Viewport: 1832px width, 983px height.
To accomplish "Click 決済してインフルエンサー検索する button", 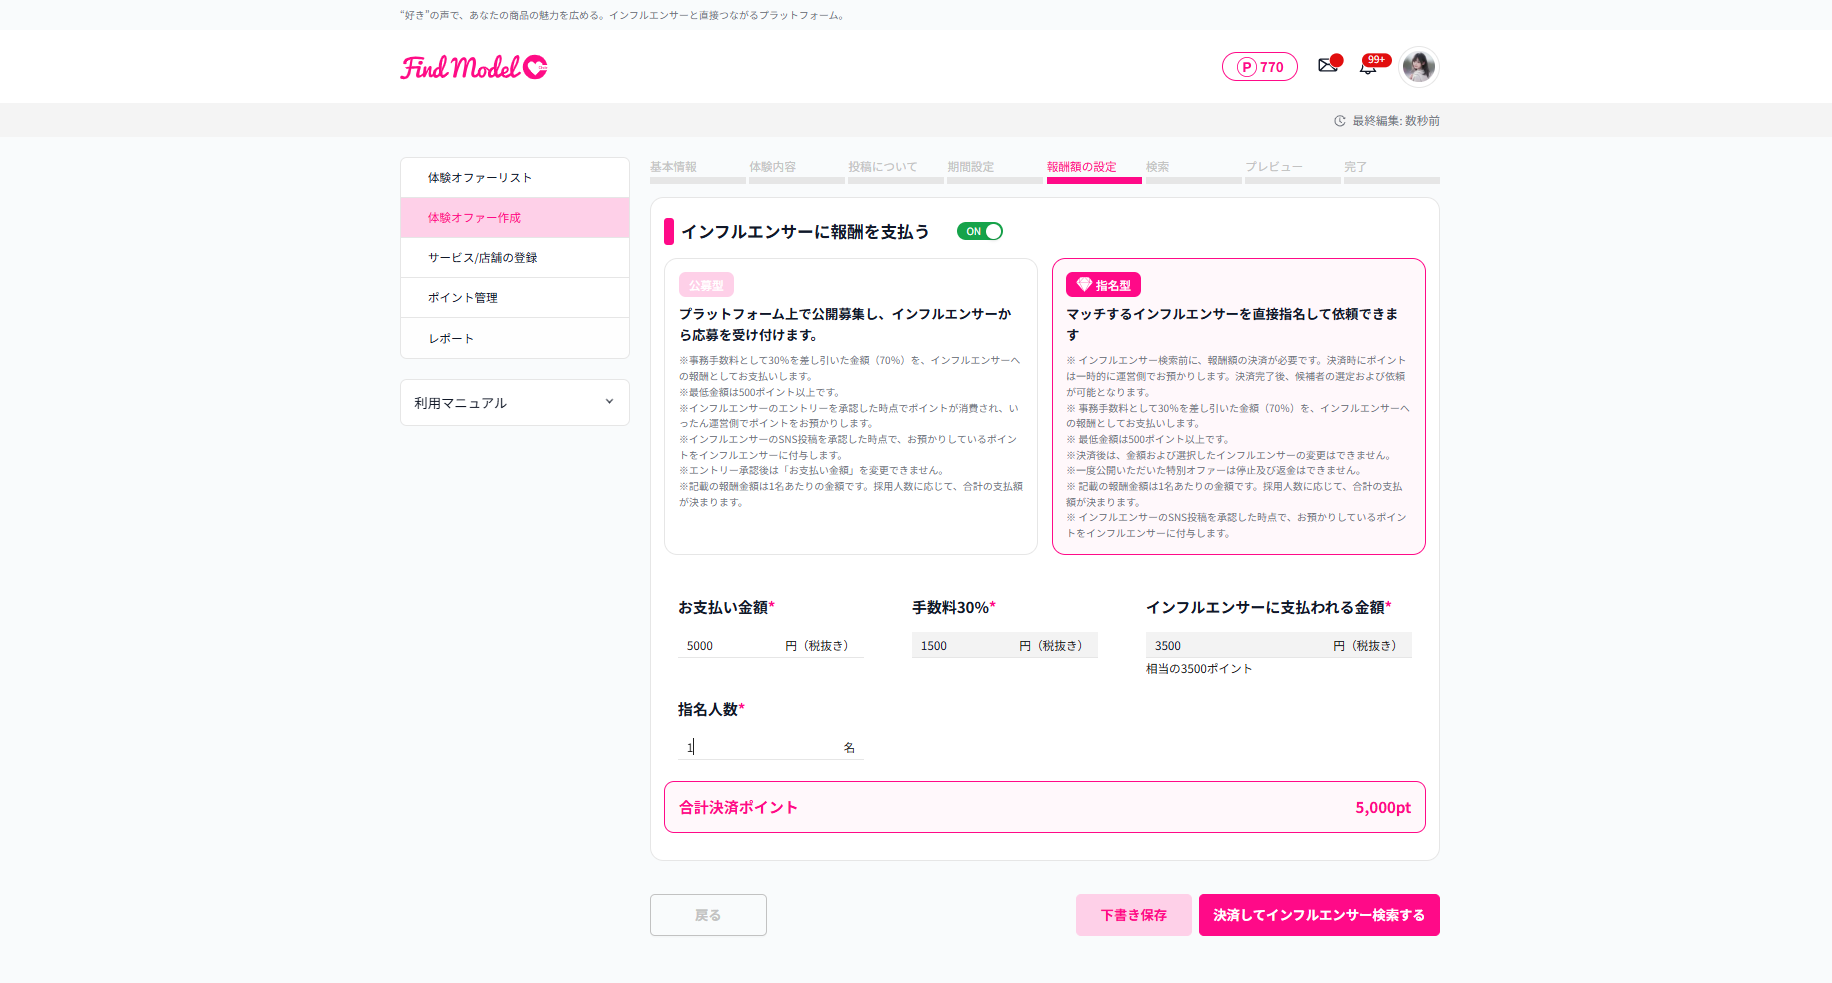I will tap(1319, 915).
